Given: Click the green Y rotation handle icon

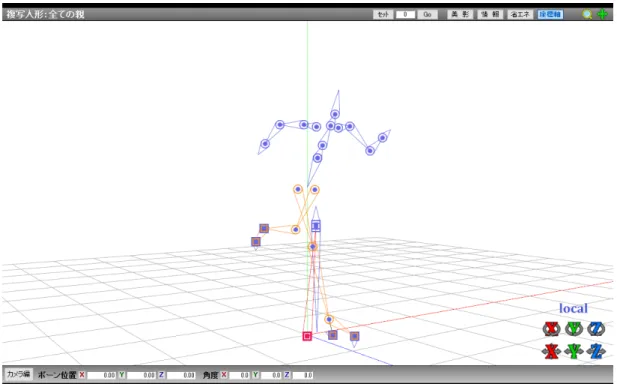Looking at the screenshot, I should [x=574, y=329].
